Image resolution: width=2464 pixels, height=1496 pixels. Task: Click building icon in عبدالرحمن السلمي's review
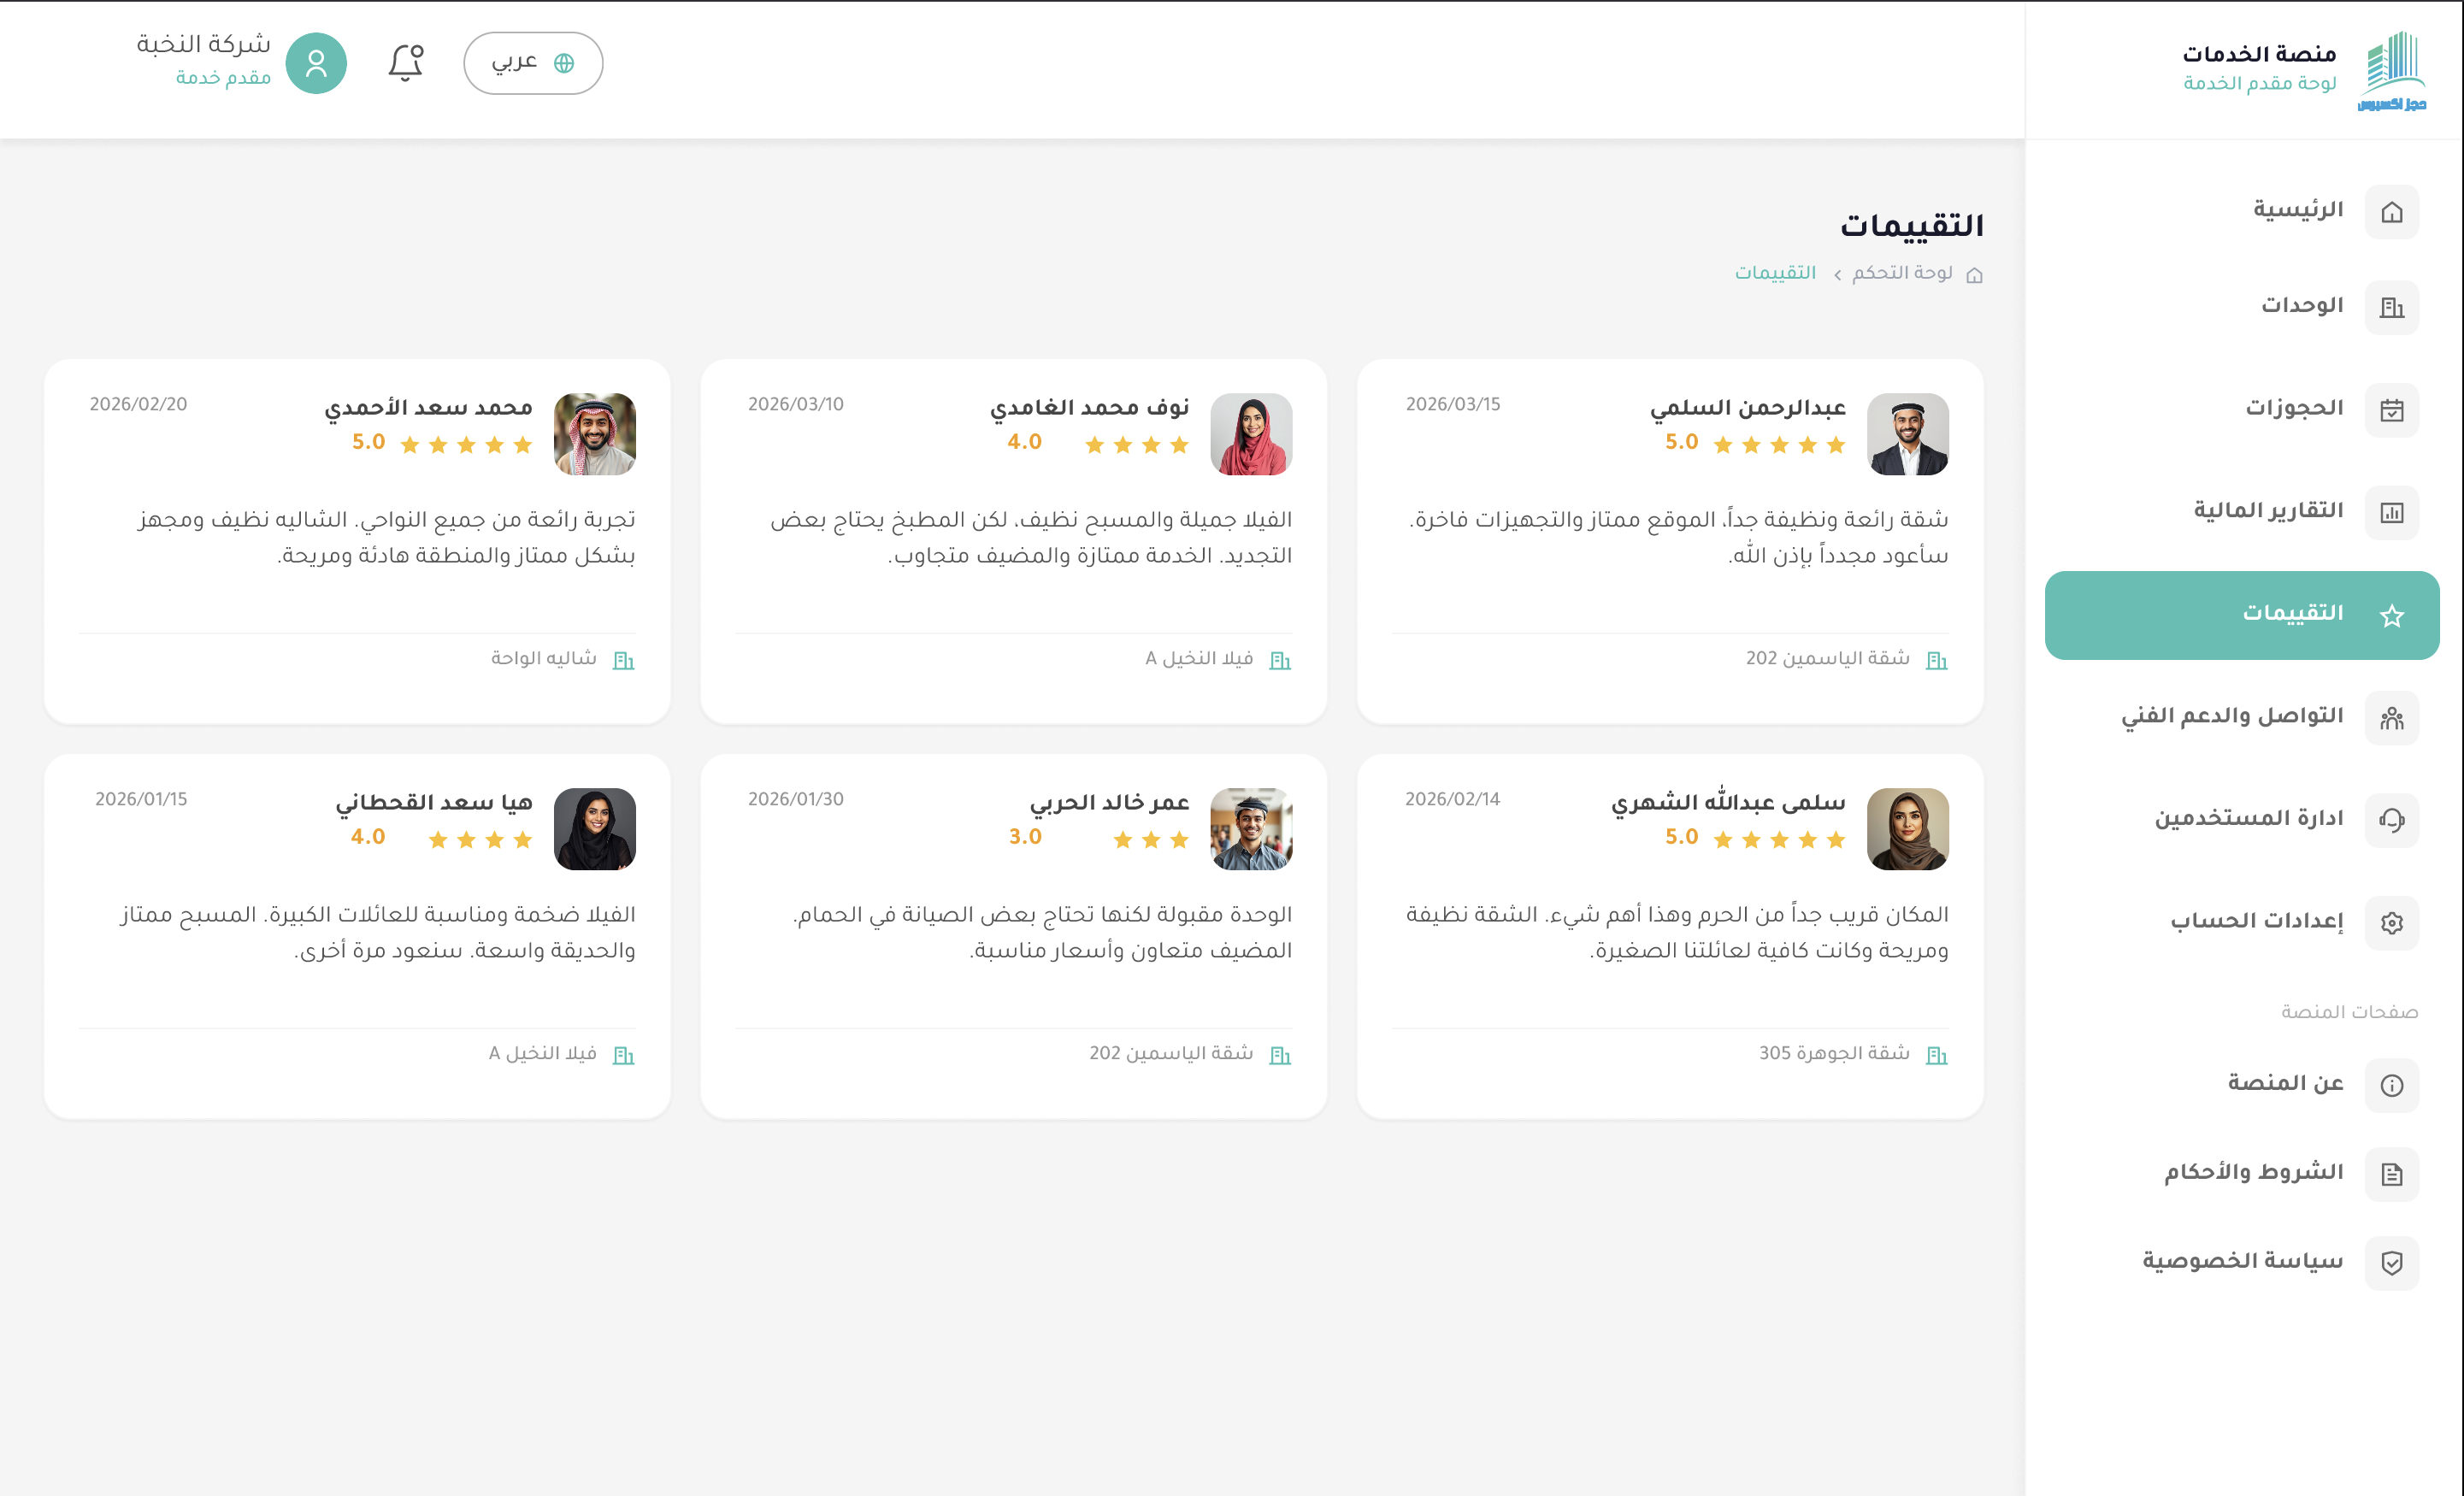click(1937, 660)
